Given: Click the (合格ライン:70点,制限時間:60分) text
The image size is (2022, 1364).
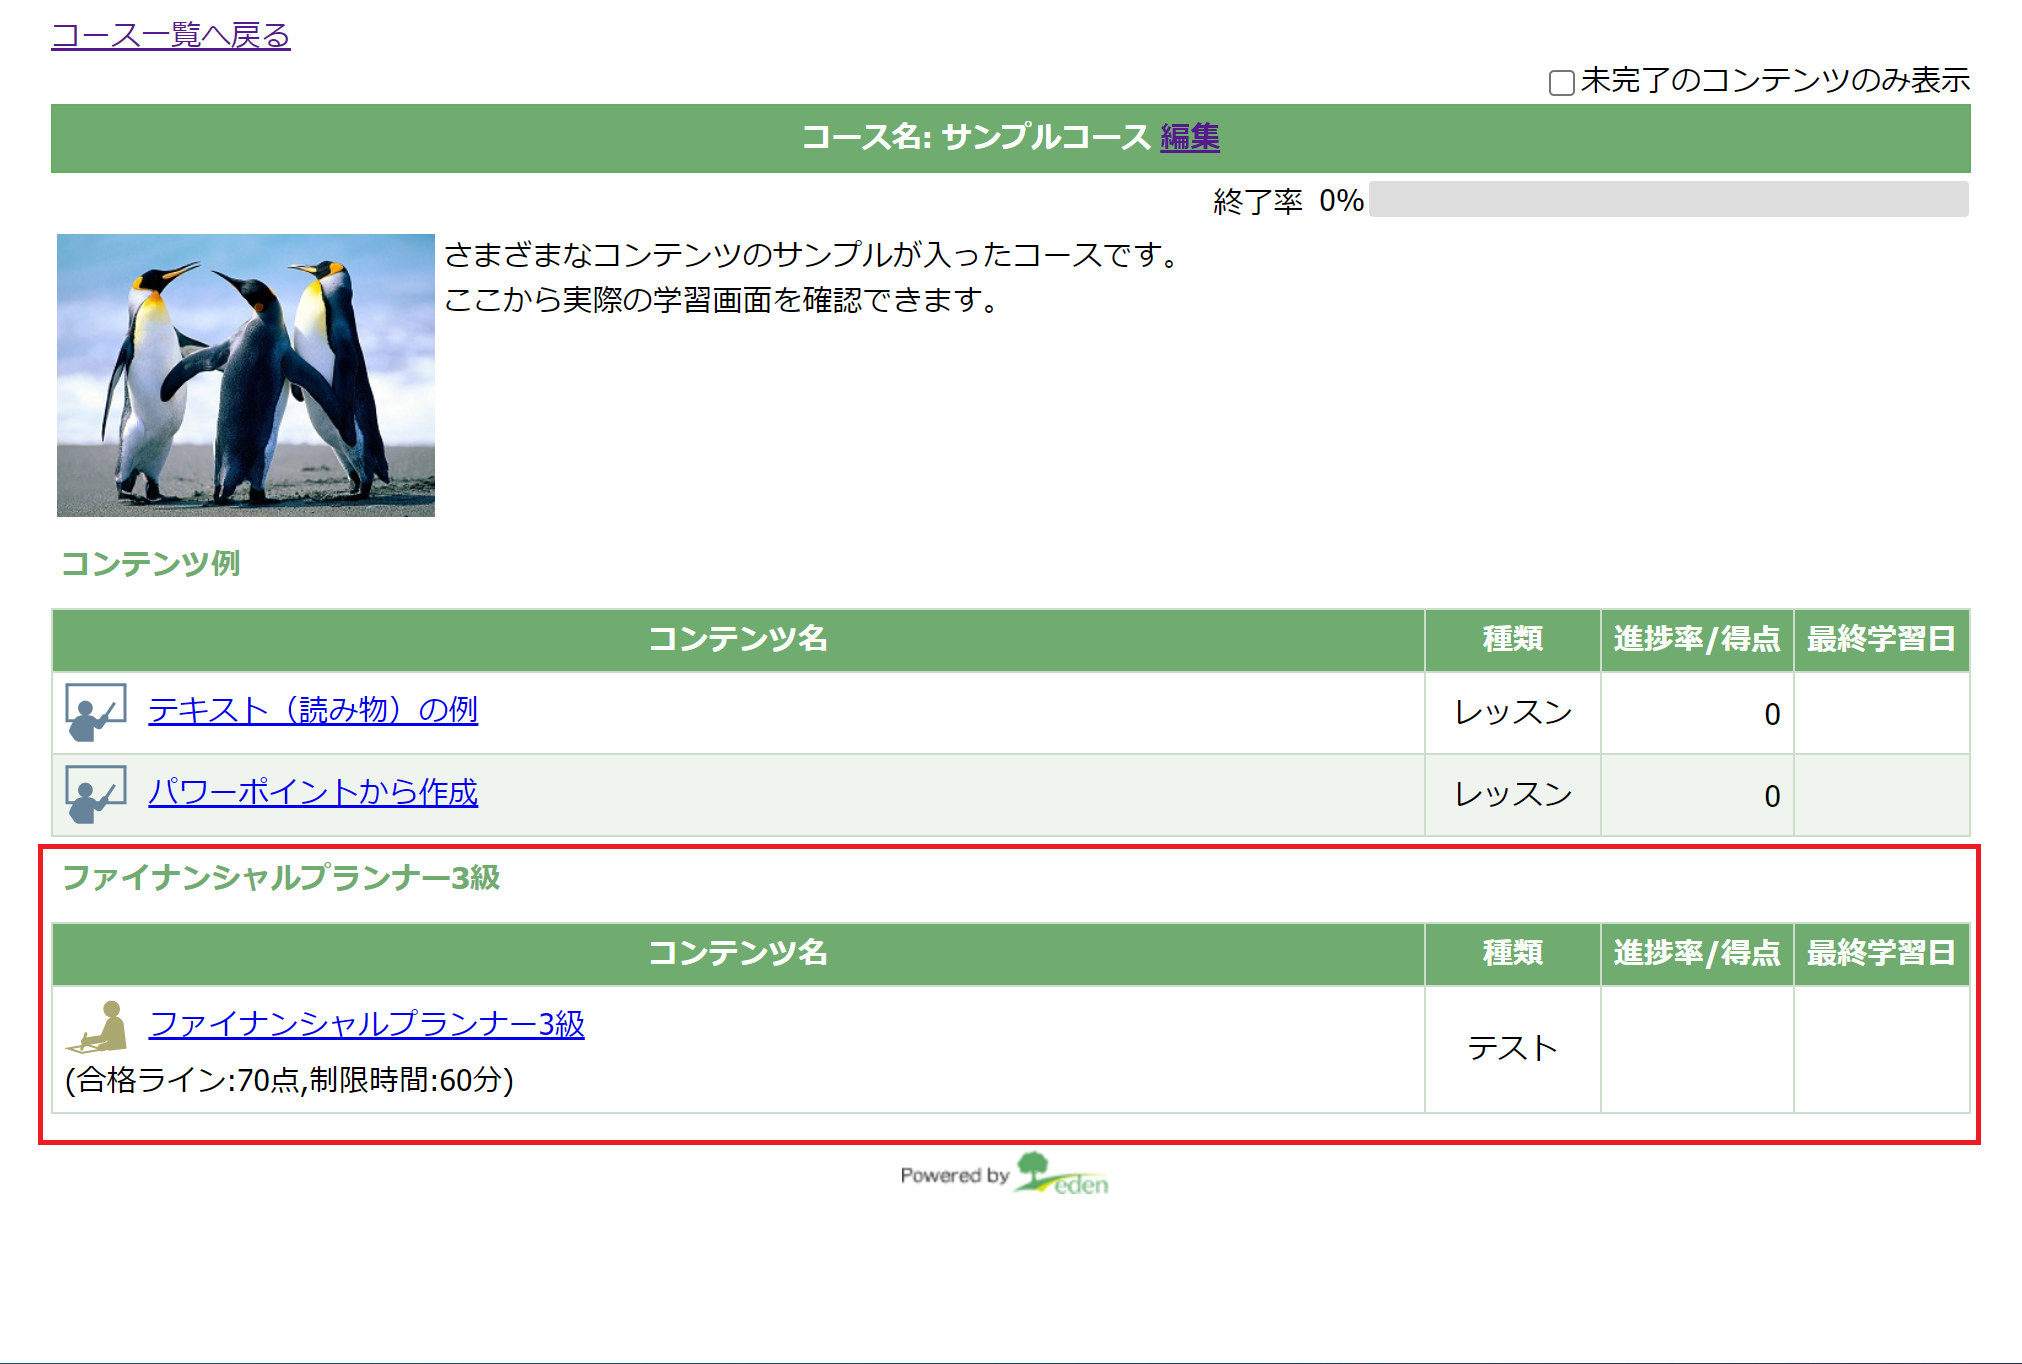Looking at the screenshot, I should 289,1080.
